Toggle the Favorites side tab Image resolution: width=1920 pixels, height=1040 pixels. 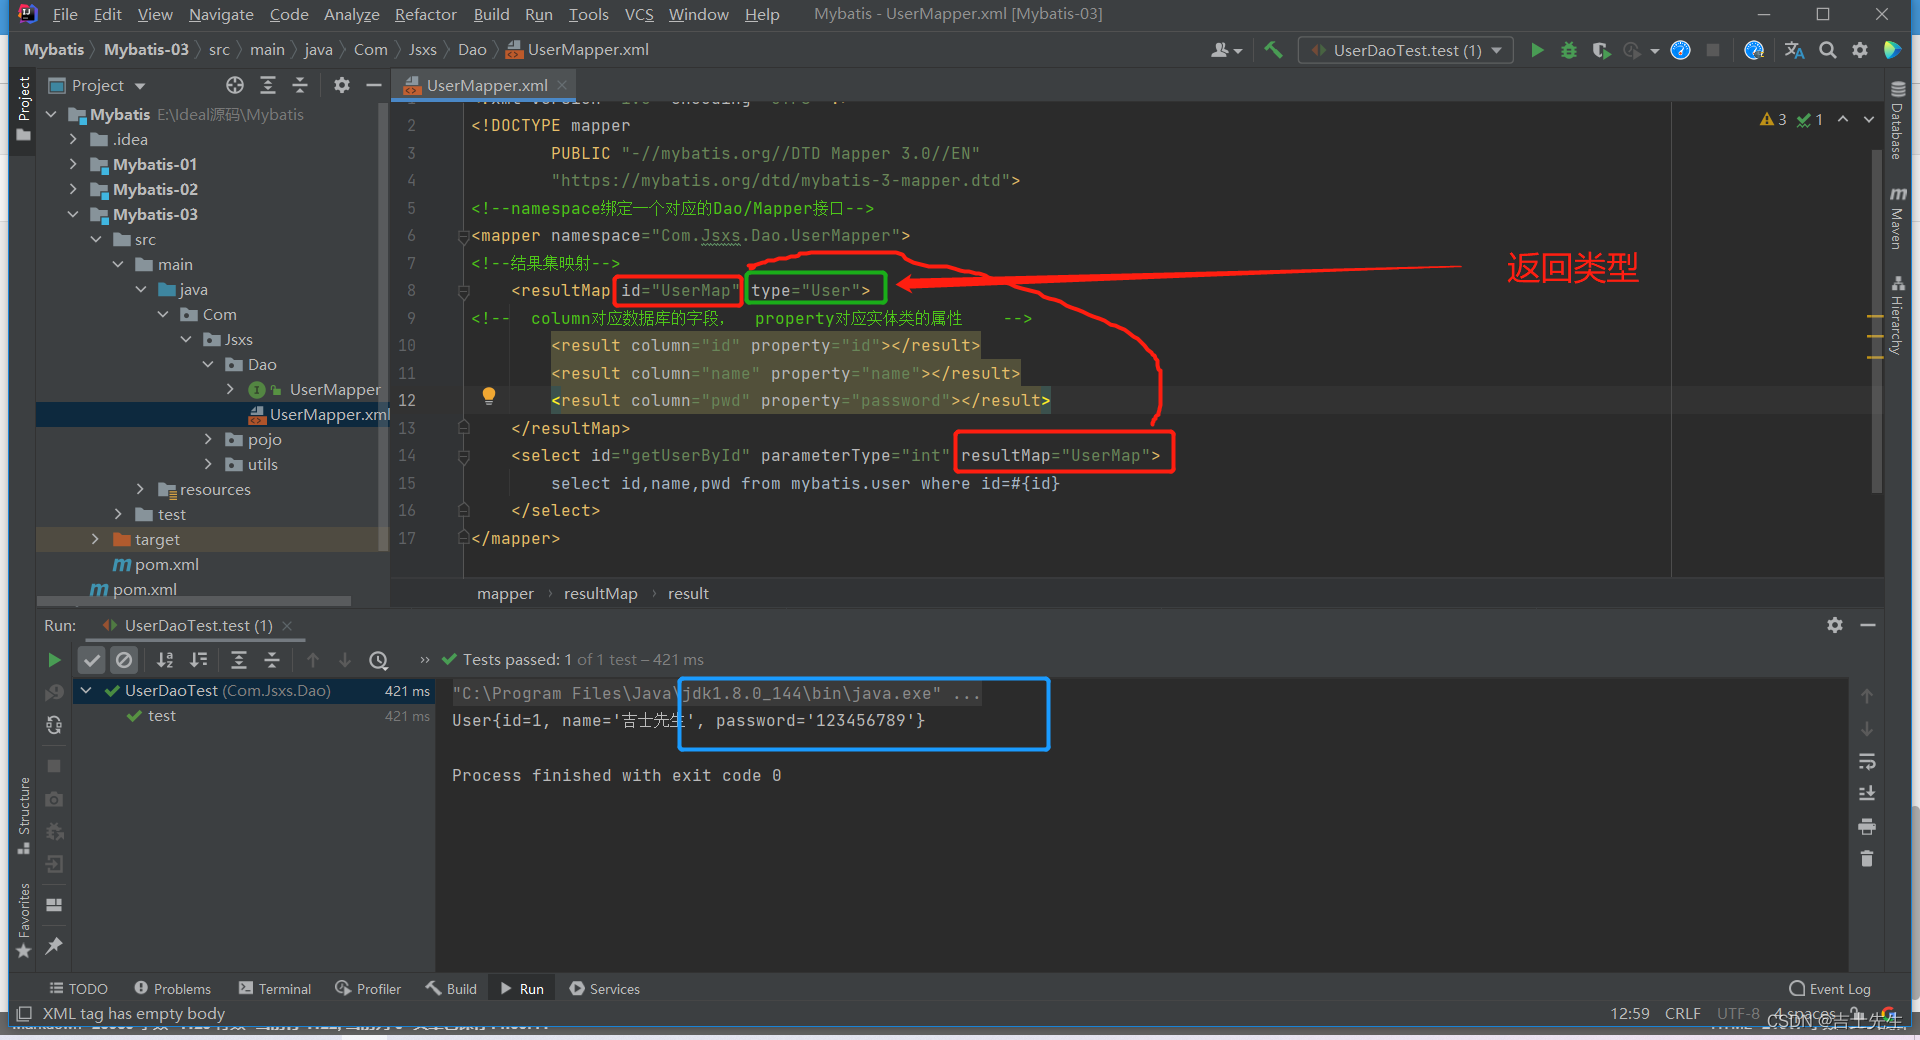coord(24,920)
